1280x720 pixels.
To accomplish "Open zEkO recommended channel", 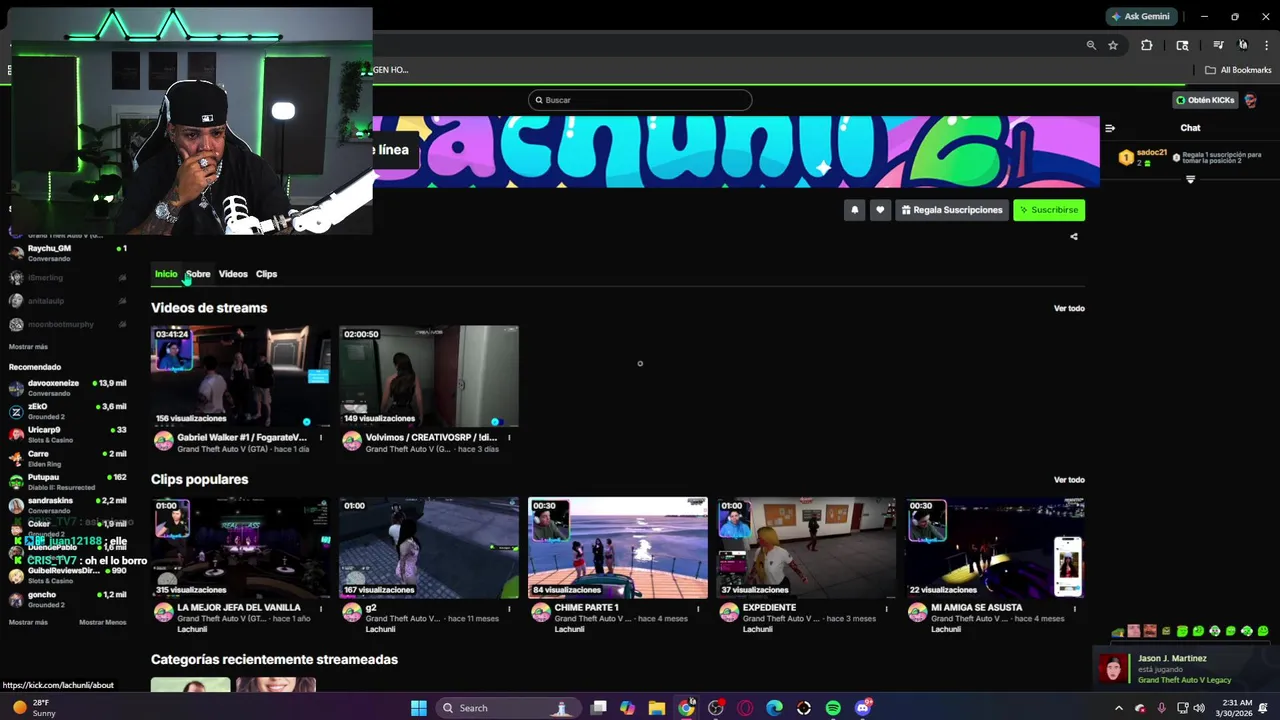I will click(68, 411).
